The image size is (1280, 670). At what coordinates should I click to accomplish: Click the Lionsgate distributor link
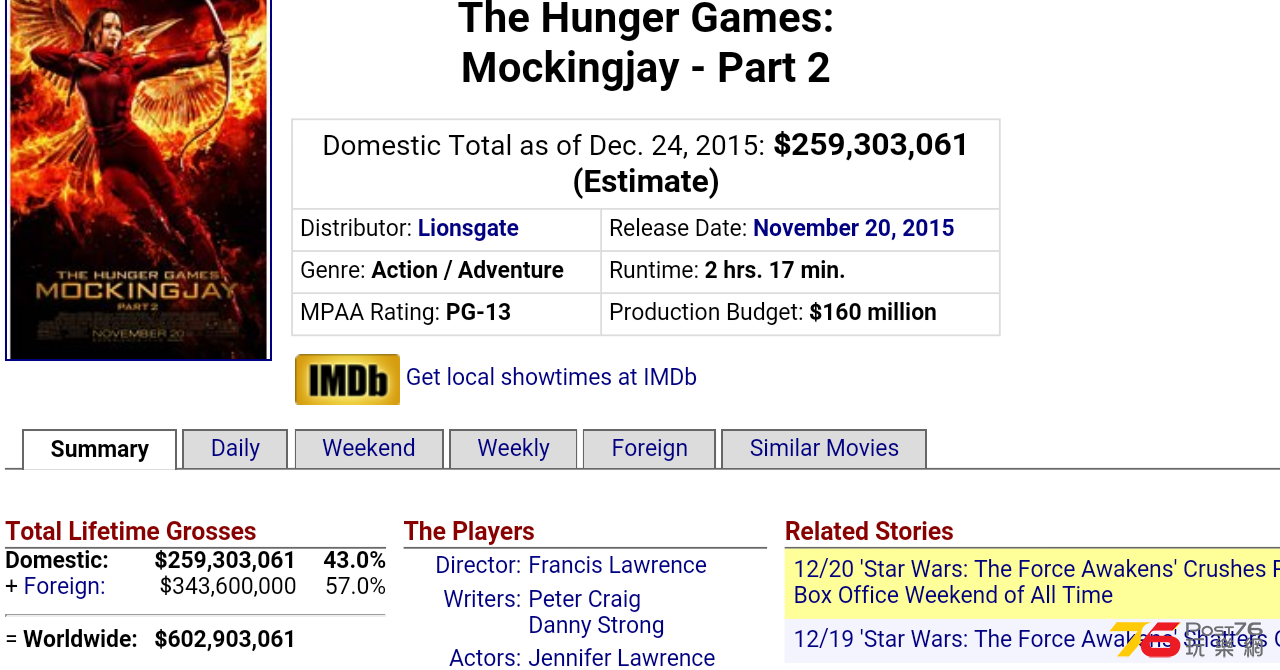pyautogui.click(x=468, y=228)
